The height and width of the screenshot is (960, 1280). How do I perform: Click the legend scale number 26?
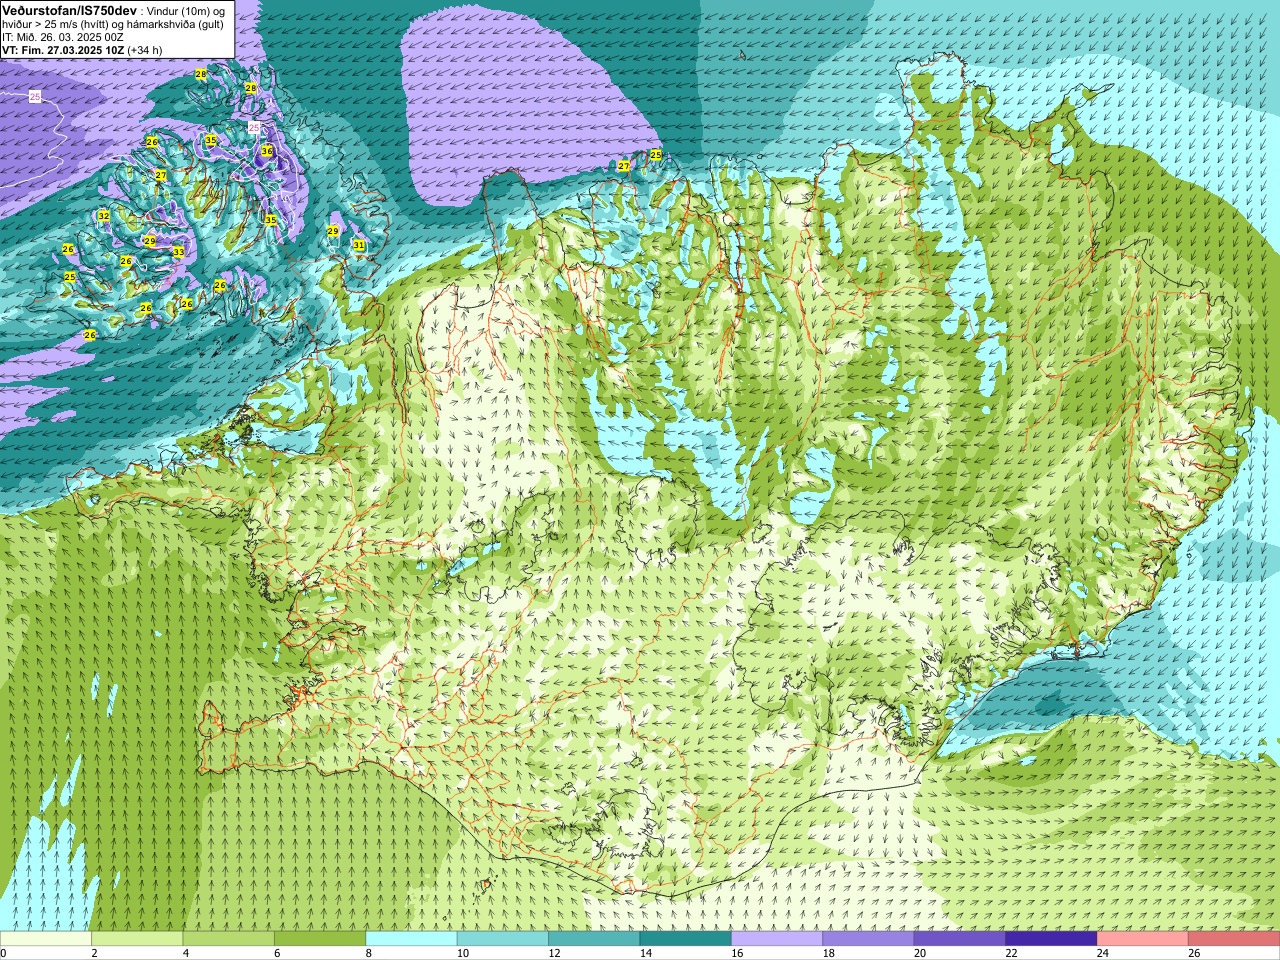pos(1194,953)
